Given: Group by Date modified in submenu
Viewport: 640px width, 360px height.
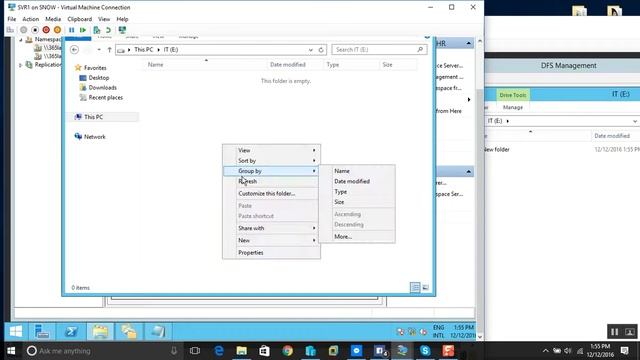Looking at the screenshot, I should 357,181.
